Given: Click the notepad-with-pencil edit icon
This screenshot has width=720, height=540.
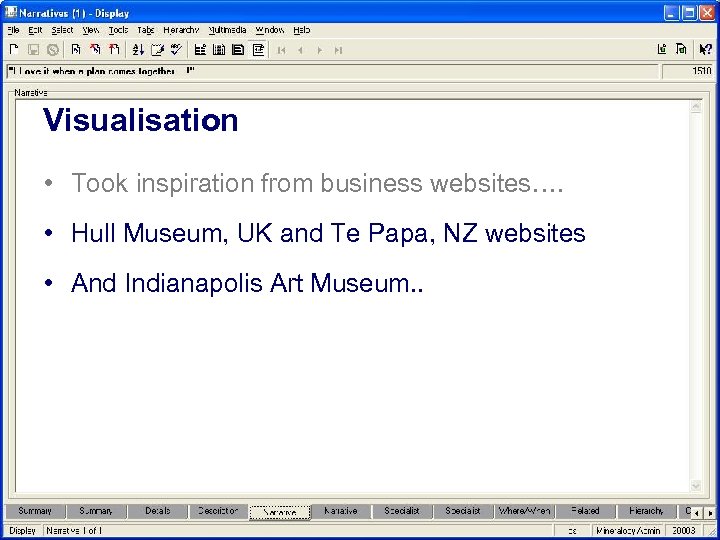Looking at the screenshot, I should tap(157, 50).
